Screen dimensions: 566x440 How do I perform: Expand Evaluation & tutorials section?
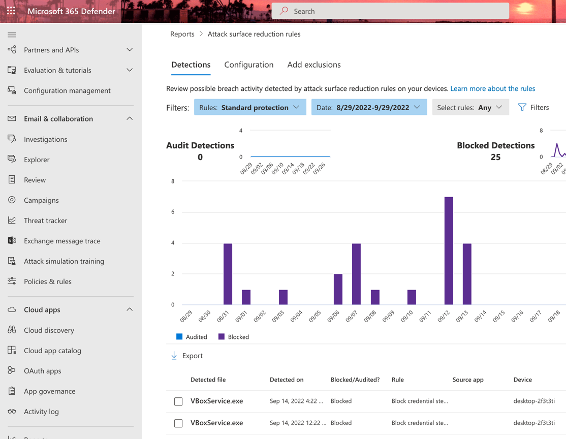tap(130, 70)
